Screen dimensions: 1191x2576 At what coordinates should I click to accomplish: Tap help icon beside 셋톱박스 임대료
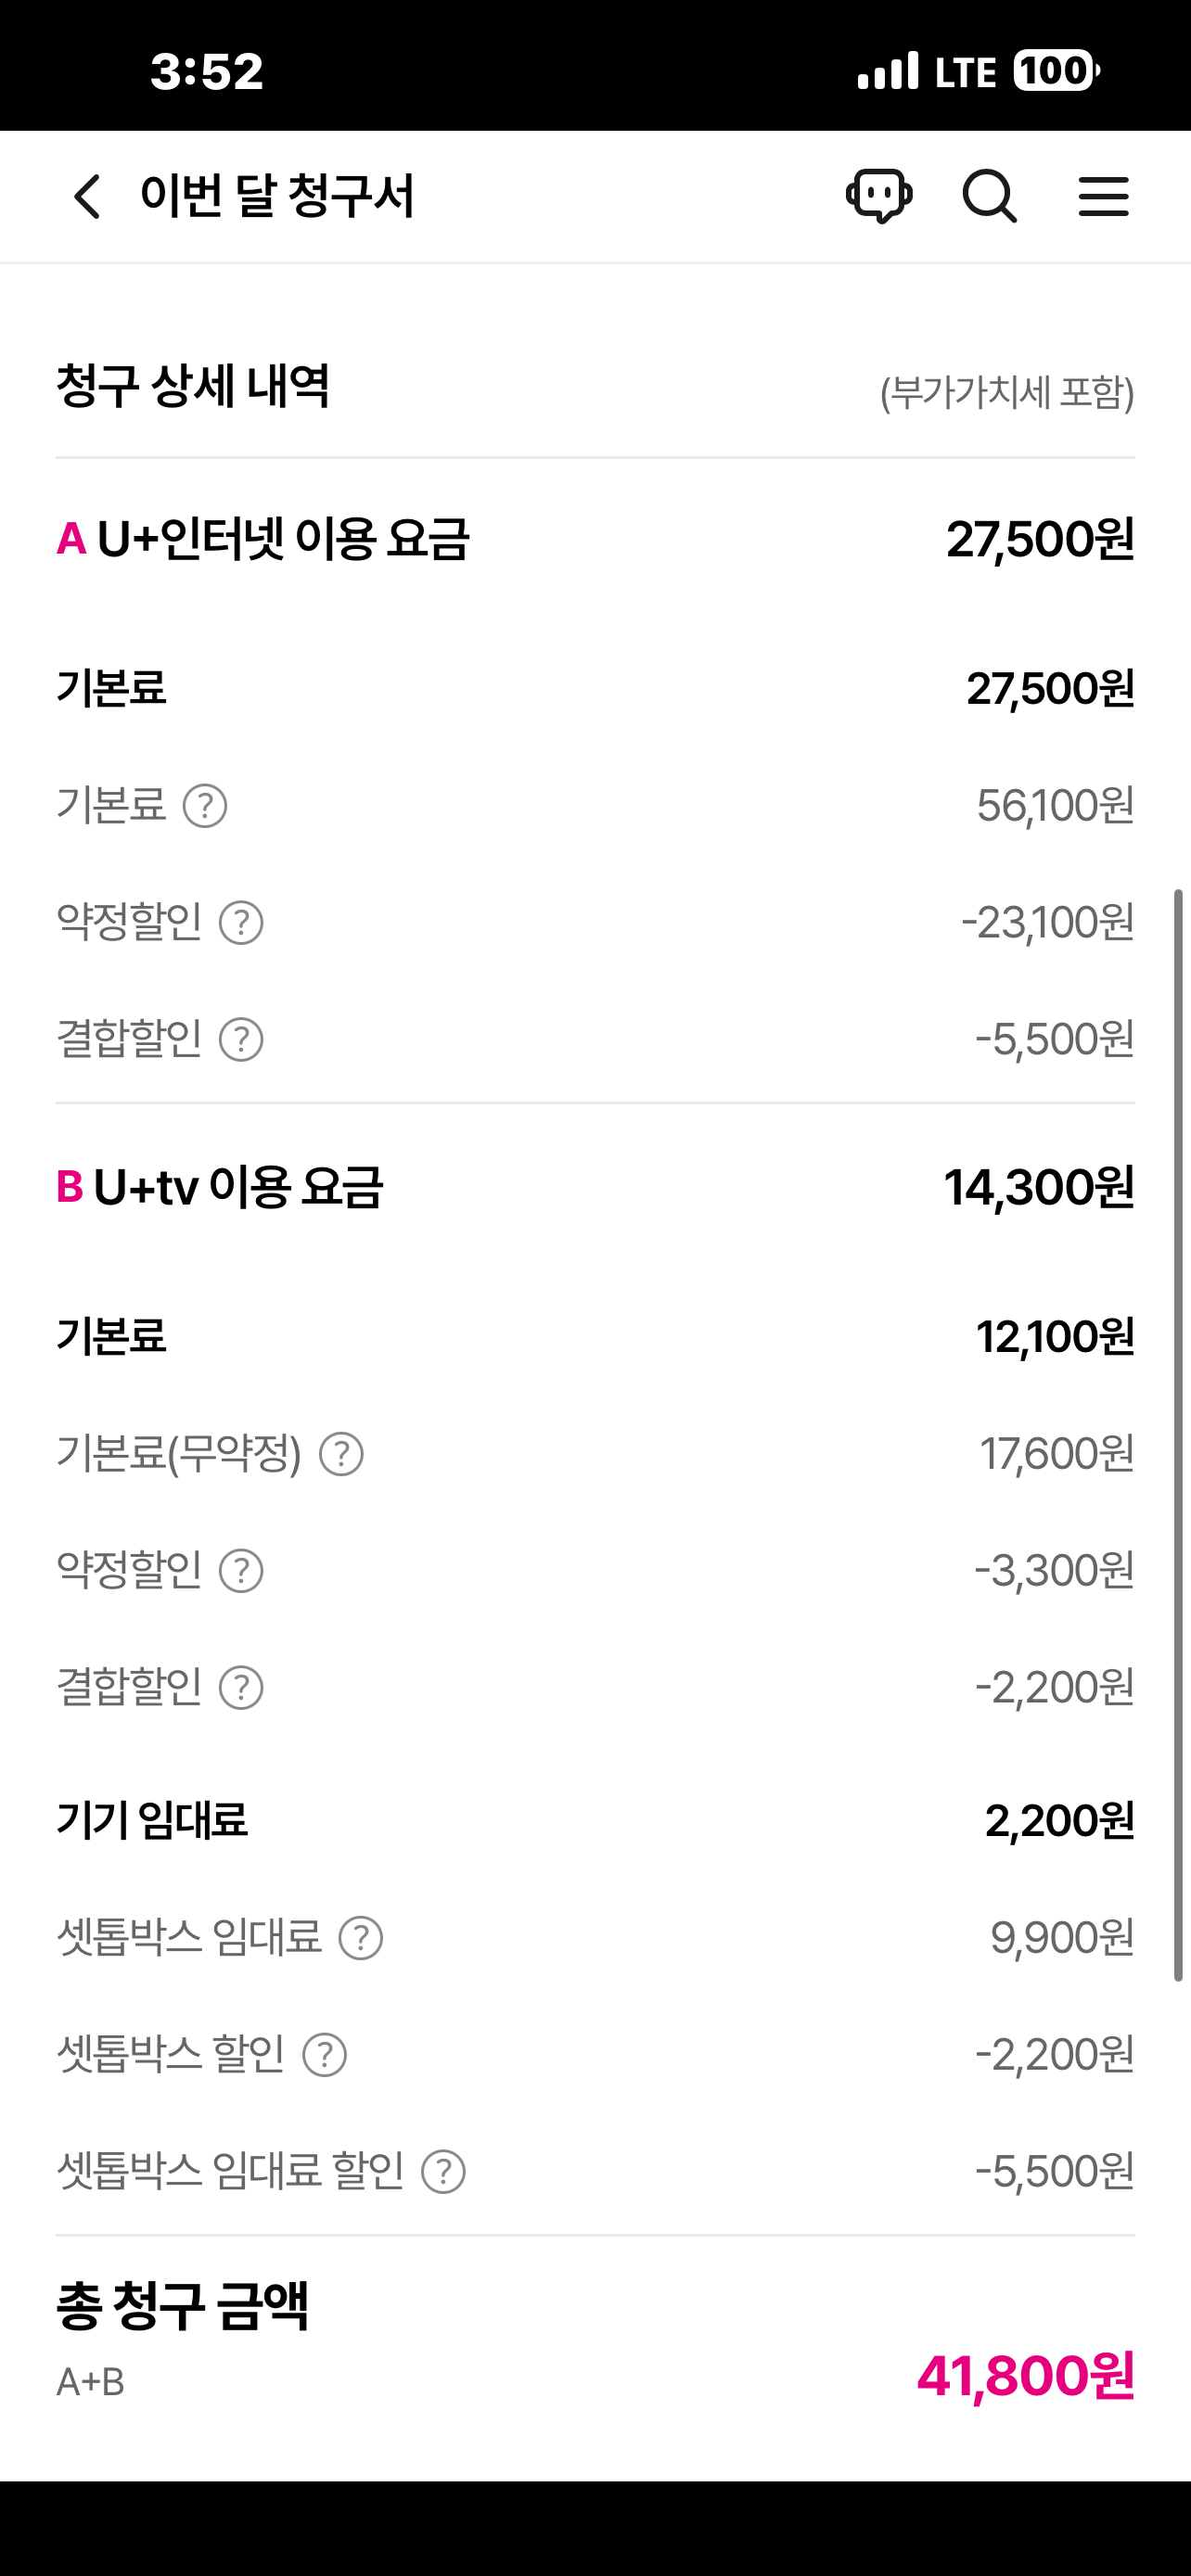point(361,1938)
